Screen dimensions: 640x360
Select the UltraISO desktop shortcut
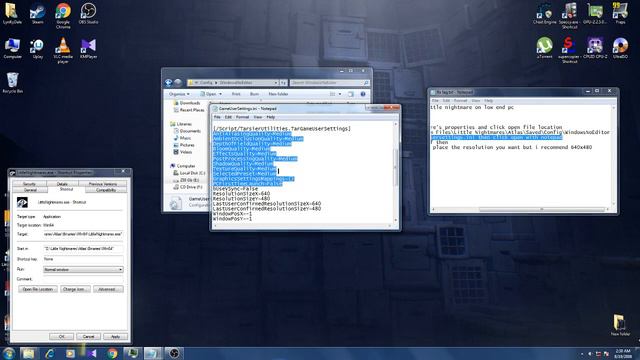point(620,48)
